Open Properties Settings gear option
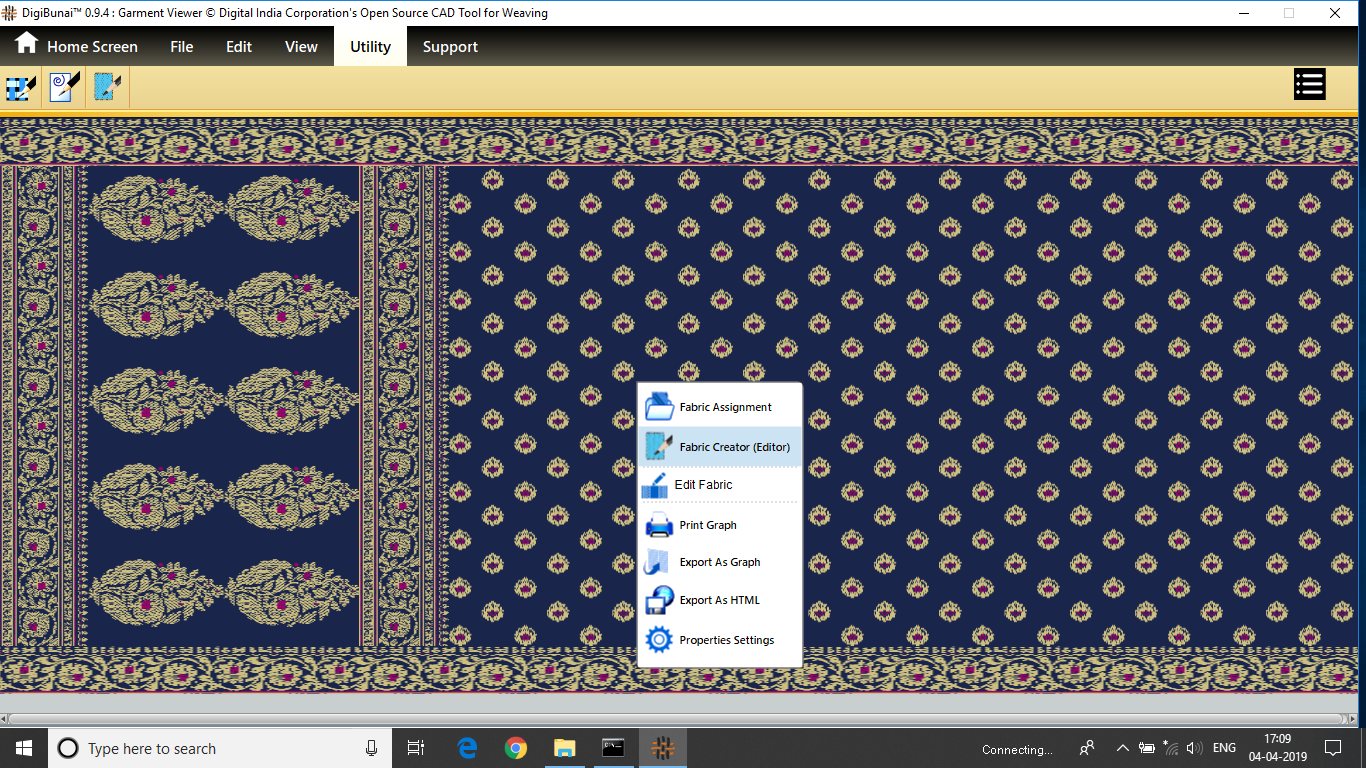The height and width of the screenshot is (768, 1366). (x=726, y=640)
